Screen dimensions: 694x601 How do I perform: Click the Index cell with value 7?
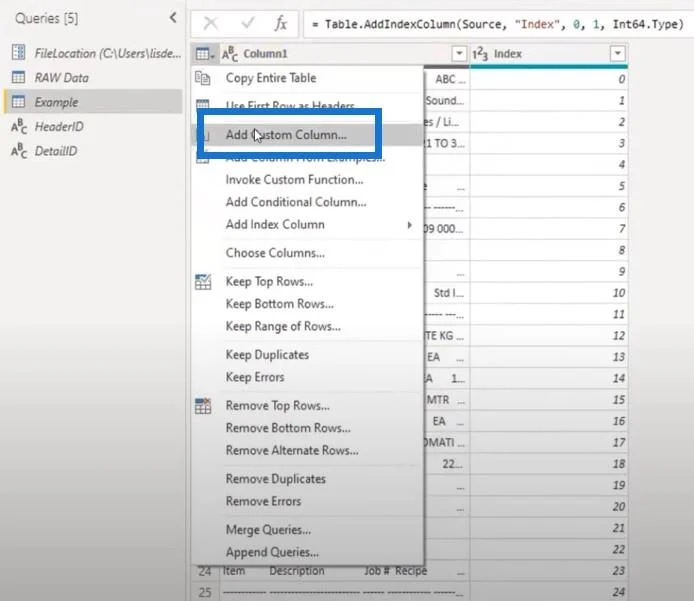[549, 229]
